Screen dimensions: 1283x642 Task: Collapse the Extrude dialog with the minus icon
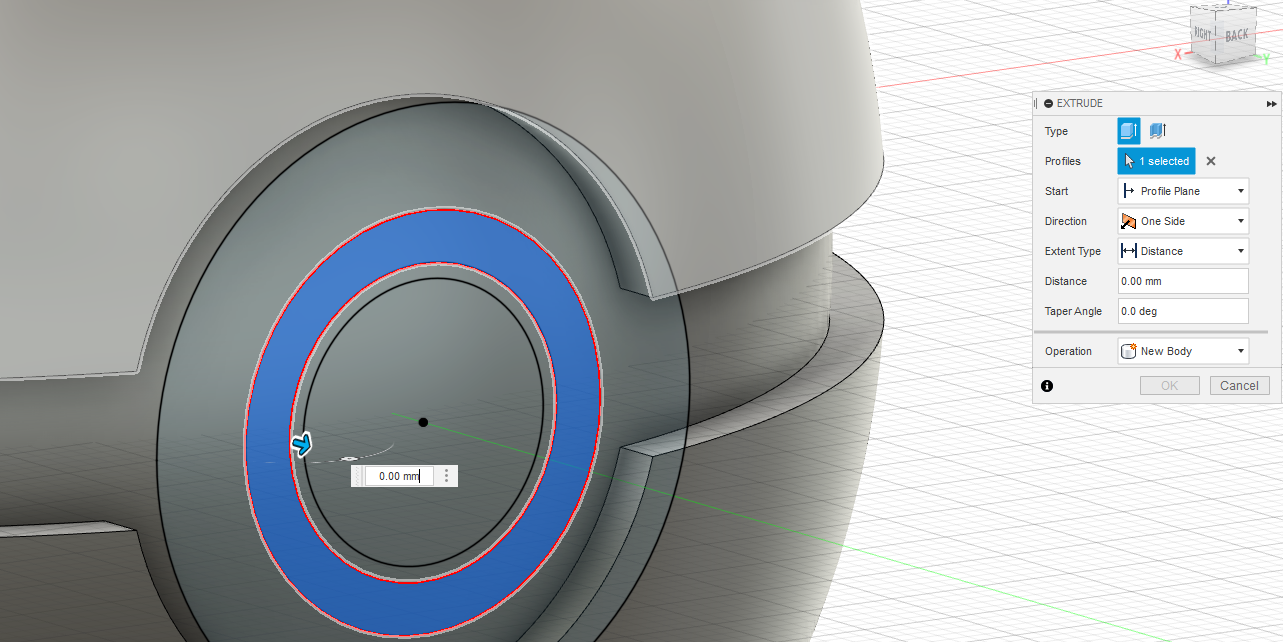click(1048, 103)
